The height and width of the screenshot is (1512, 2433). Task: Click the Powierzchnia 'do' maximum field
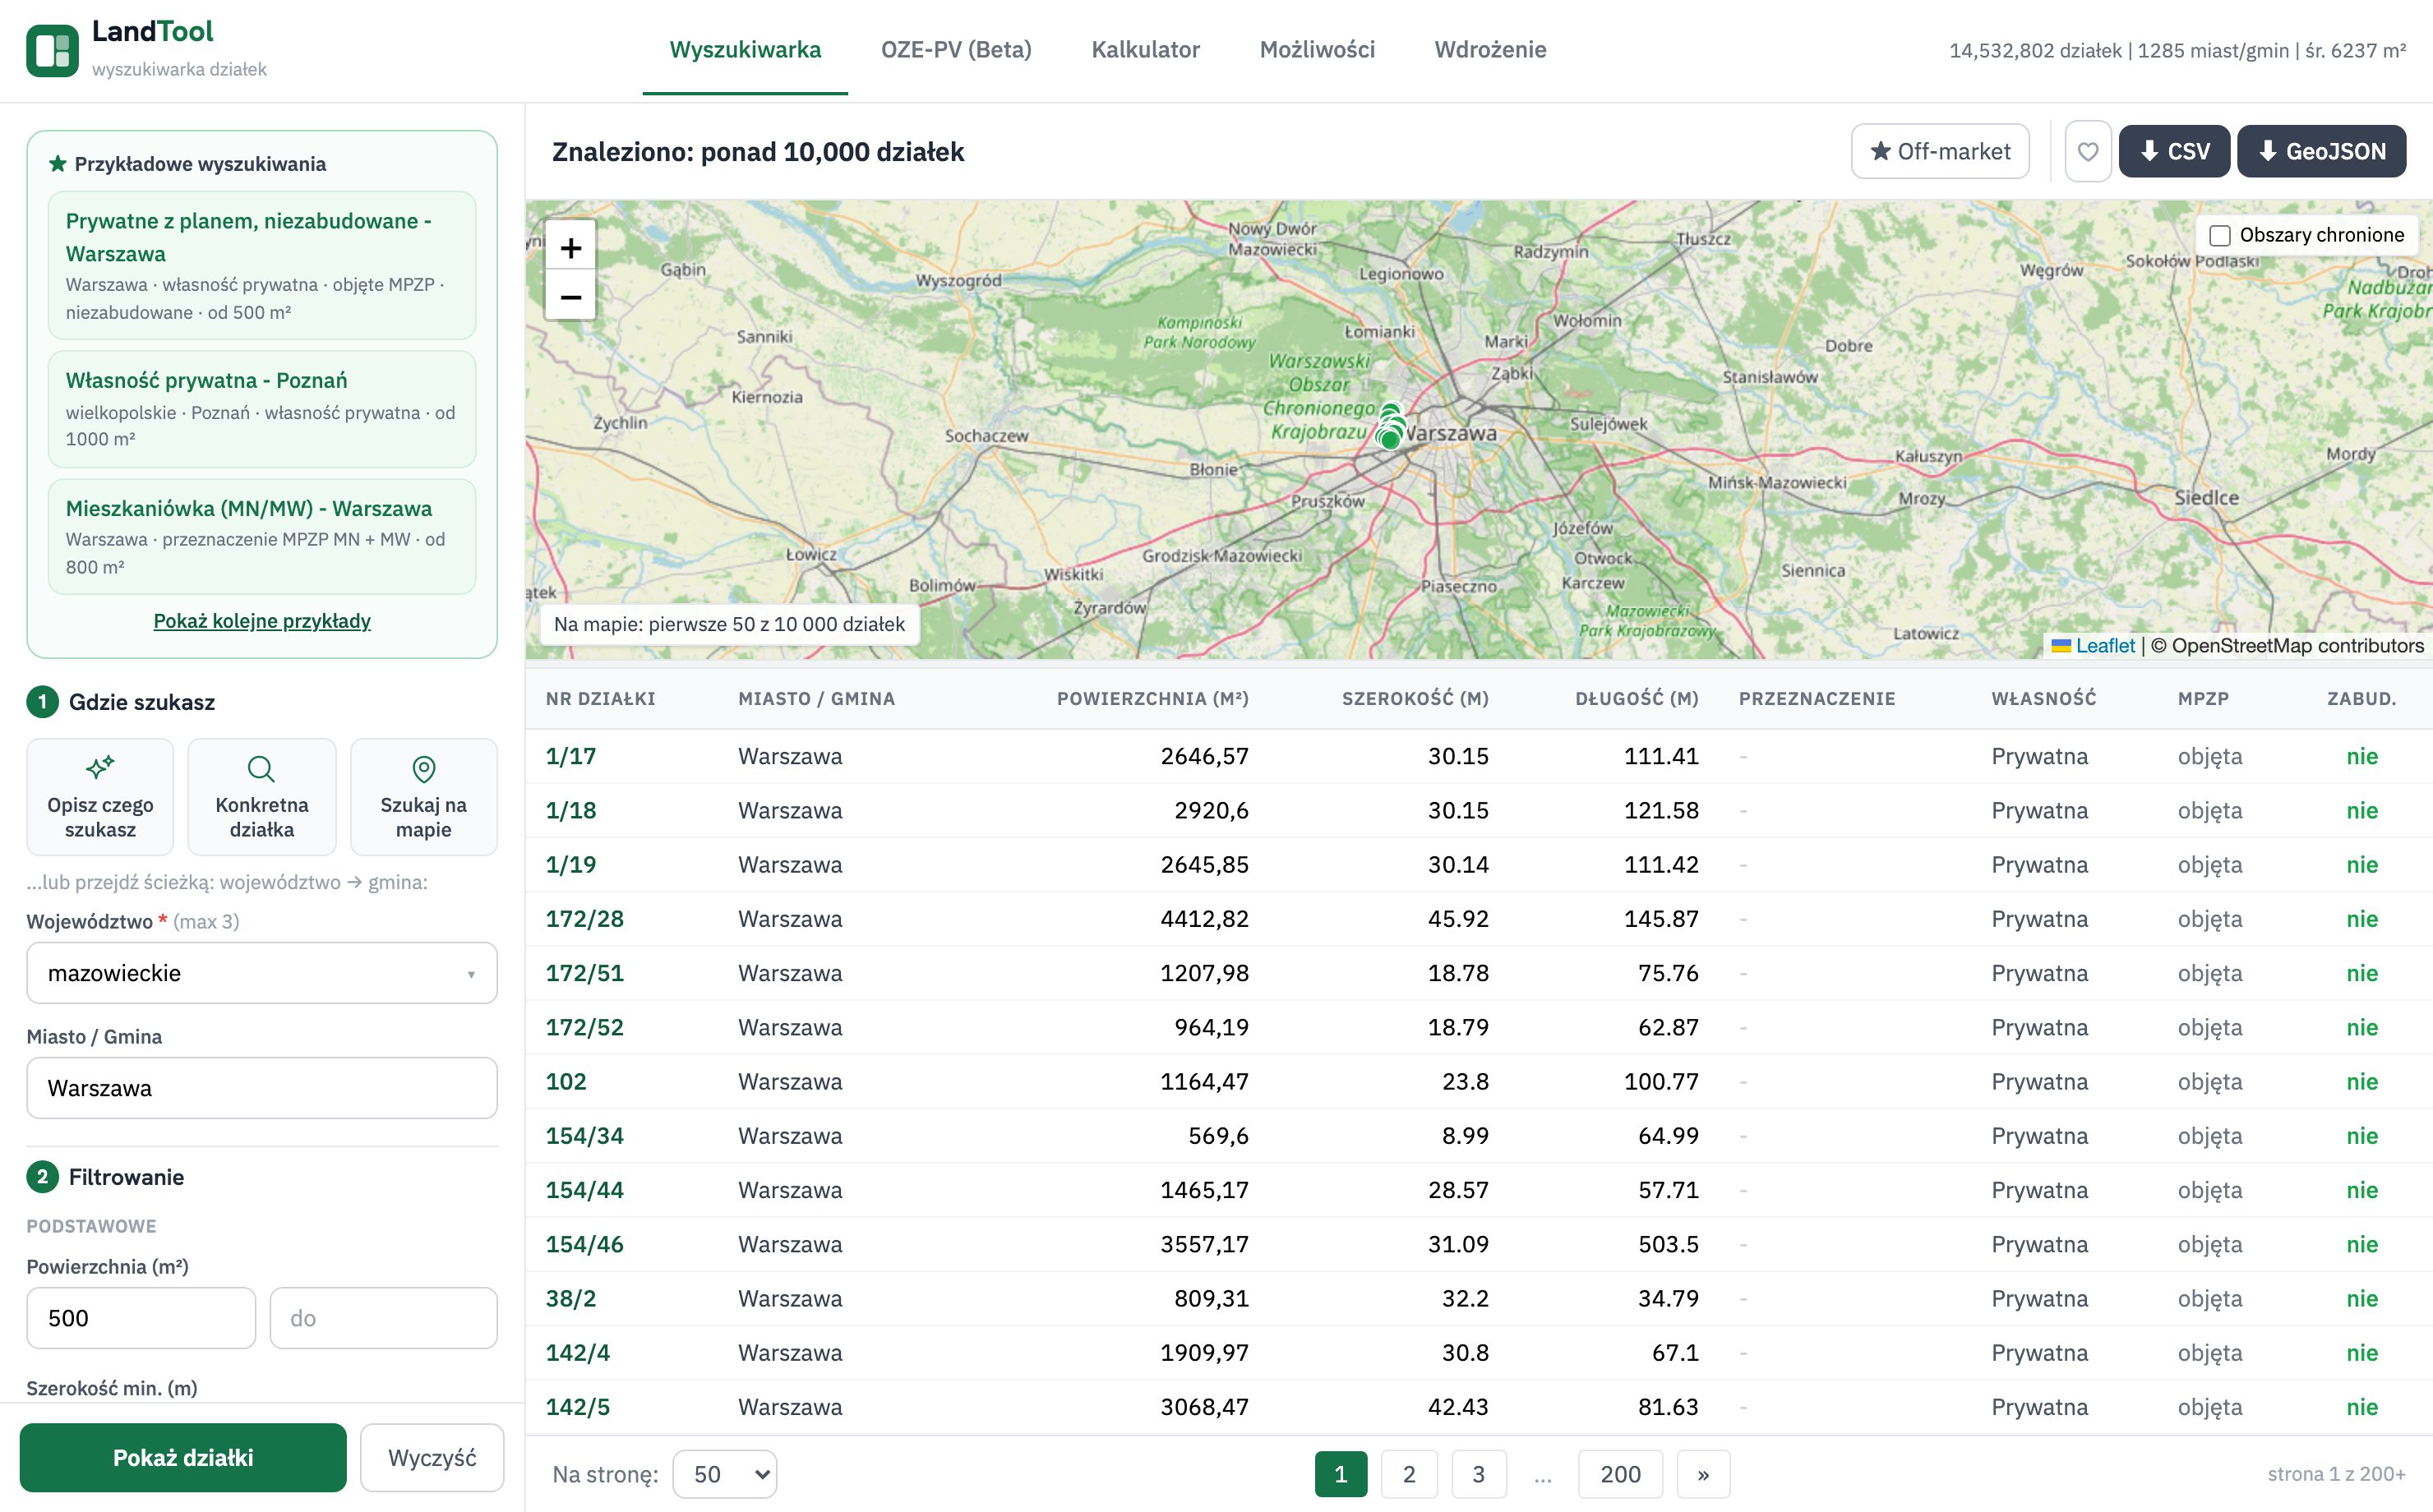[x=383, y=1318]
